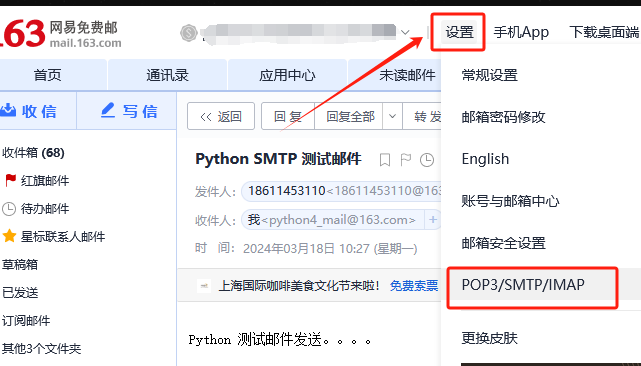Open the dropdown arrow next to 回复全部
The width and height of the screenshot is (641, 366).
[392, 117]
